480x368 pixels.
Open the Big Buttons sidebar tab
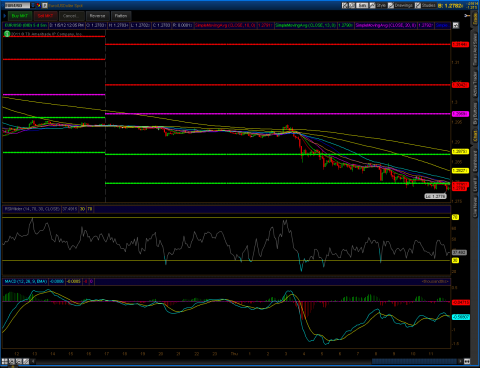tap(475, 114)
